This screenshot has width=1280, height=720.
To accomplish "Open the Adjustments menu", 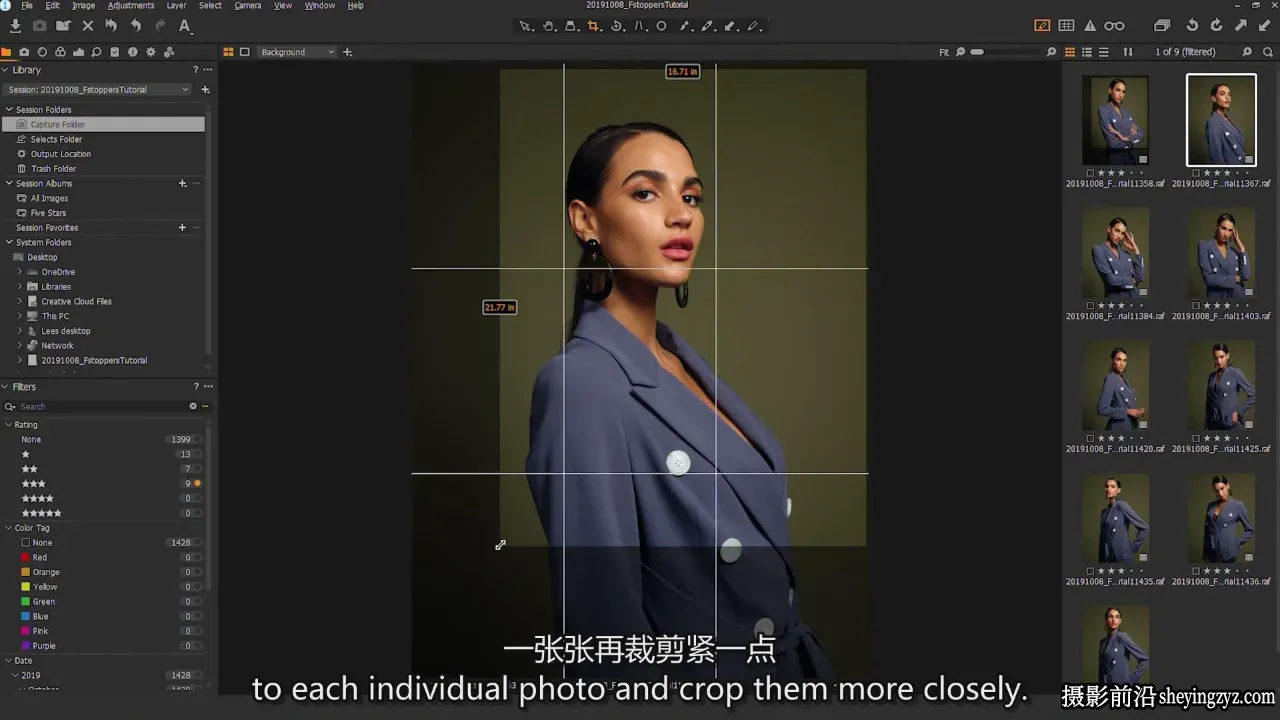I will click(131, 5).
